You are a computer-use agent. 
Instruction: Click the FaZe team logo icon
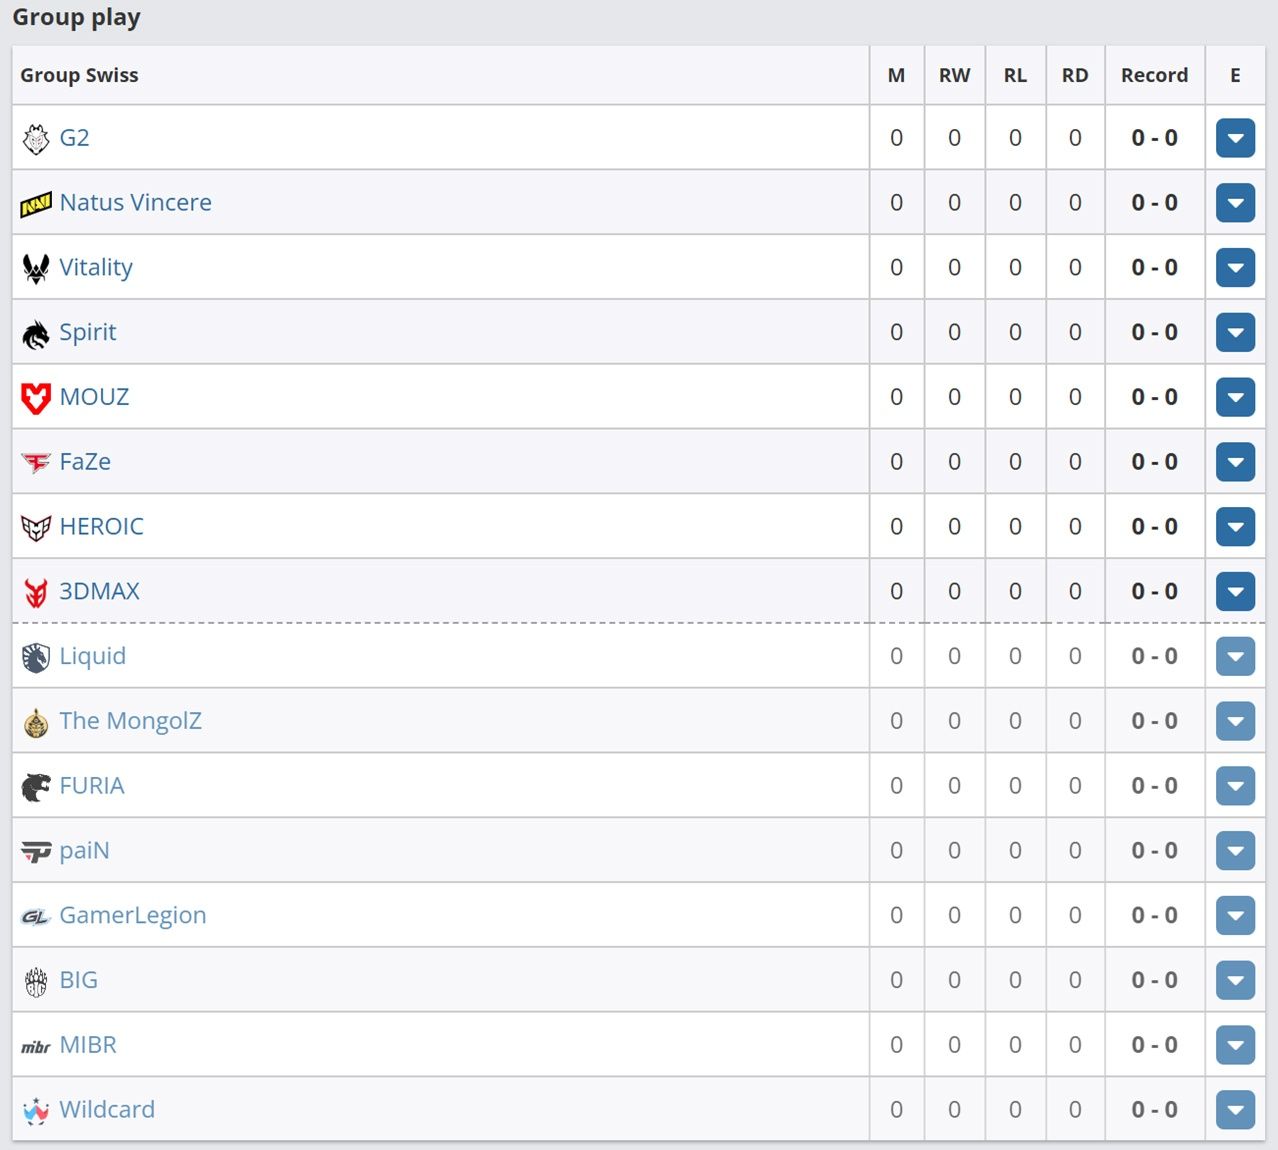[36, 463]
